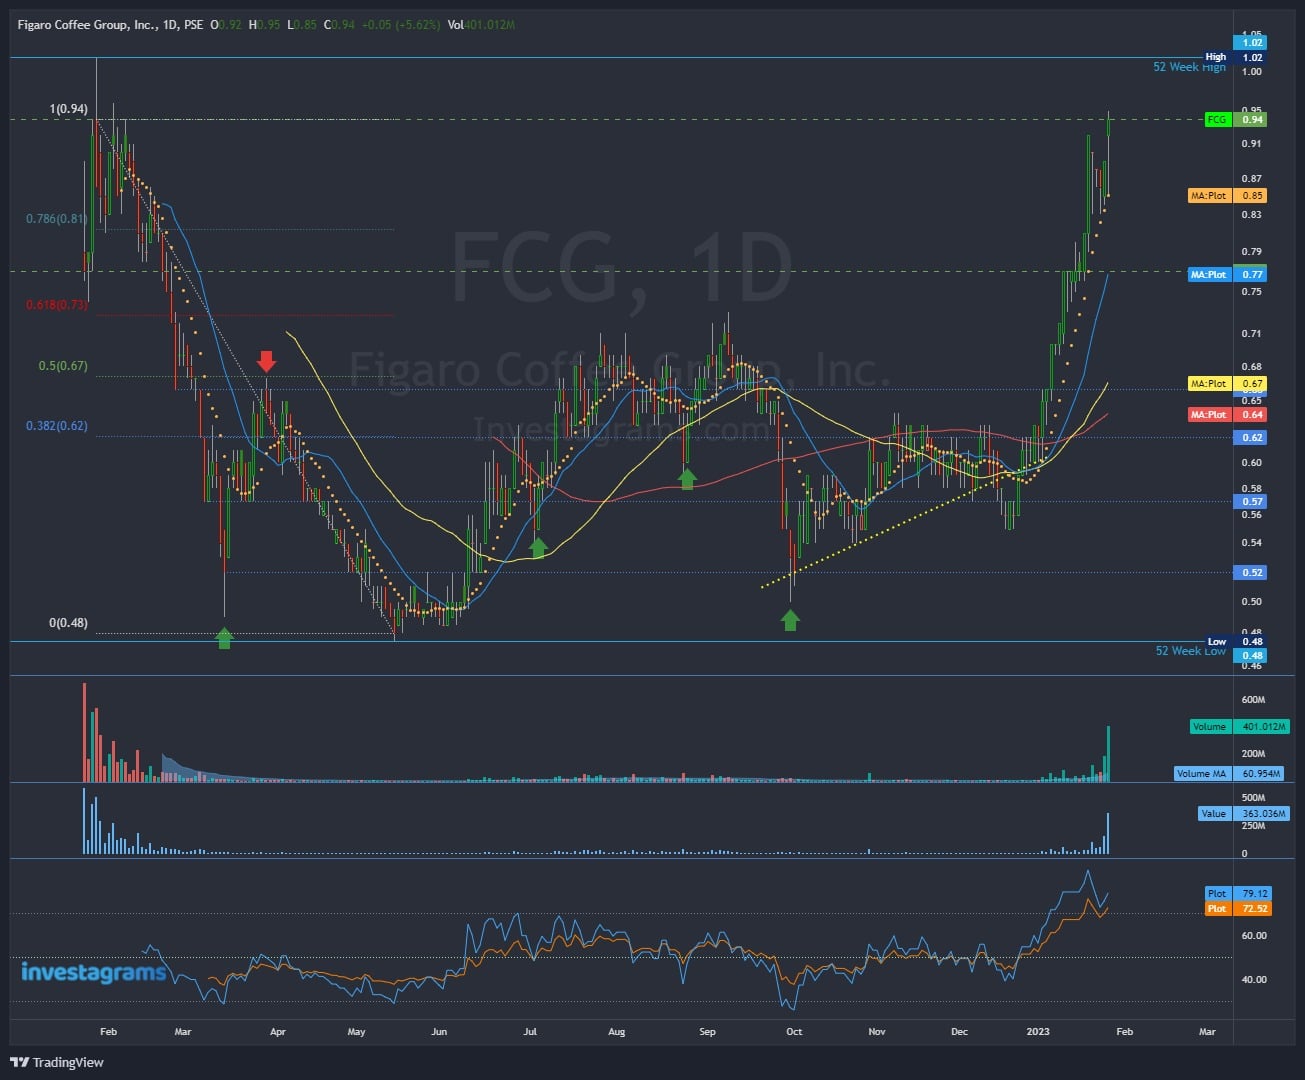Click the Figaro Coffee Group symbol name
1305x1080 pixels.
pos(80,24)
